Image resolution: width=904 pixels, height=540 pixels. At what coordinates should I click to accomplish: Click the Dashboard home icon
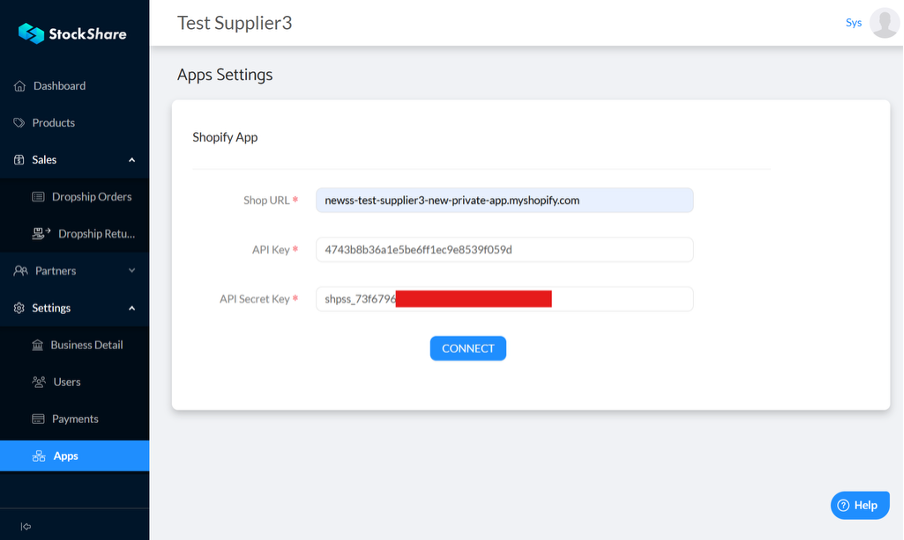pyautogui.click(x=20, y=86)
